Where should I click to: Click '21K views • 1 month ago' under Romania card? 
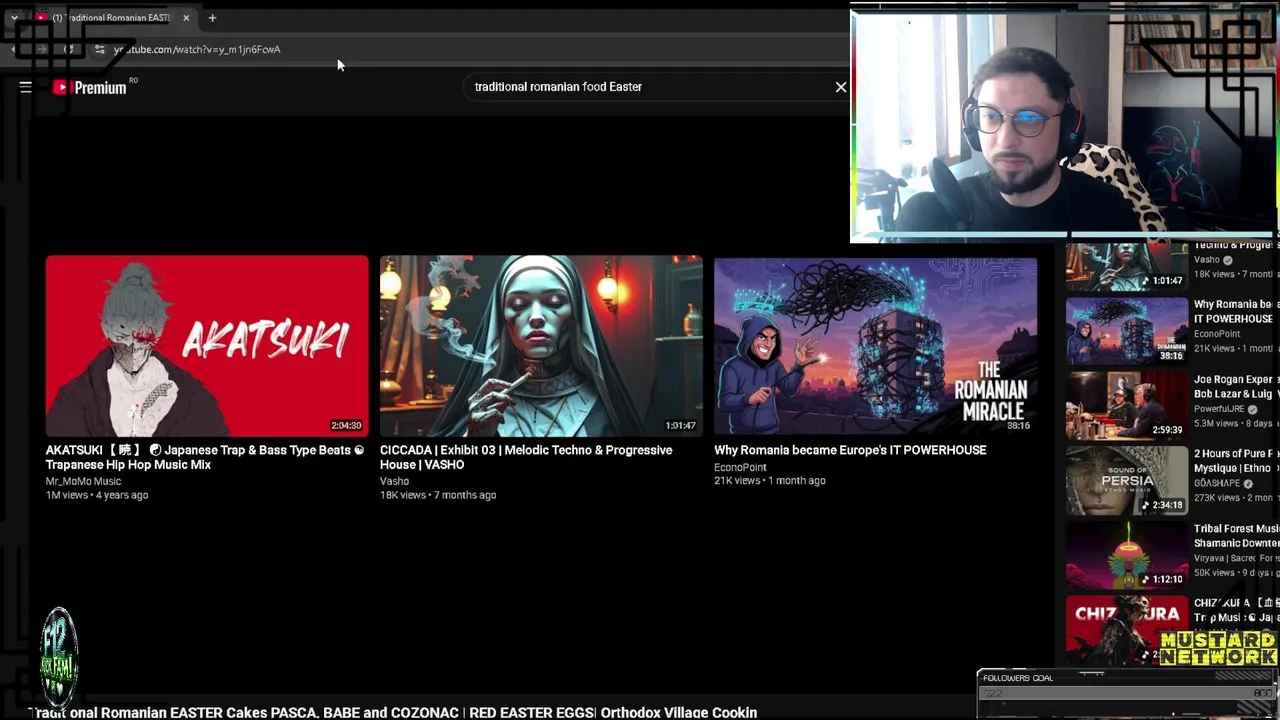[770, 481]
